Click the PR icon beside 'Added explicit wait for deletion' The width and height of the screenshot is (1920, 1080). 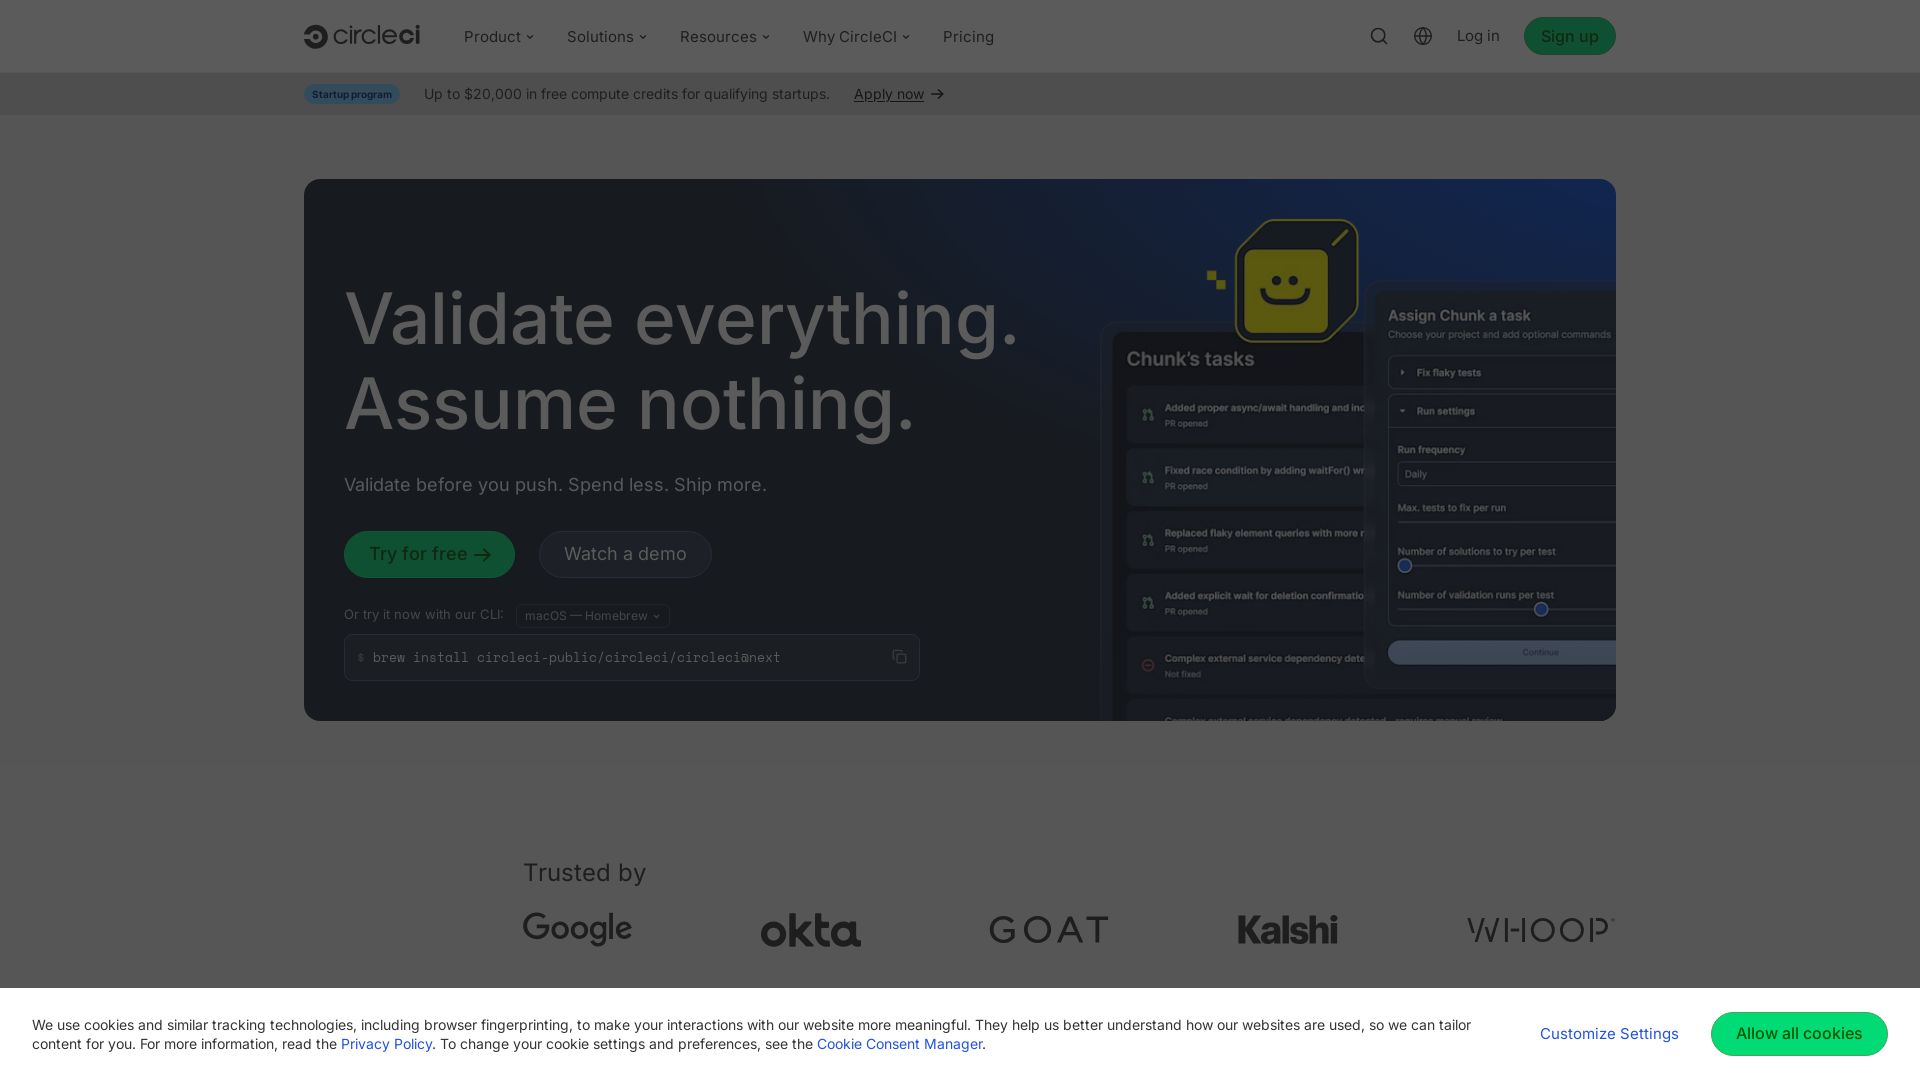point(1148,603)
